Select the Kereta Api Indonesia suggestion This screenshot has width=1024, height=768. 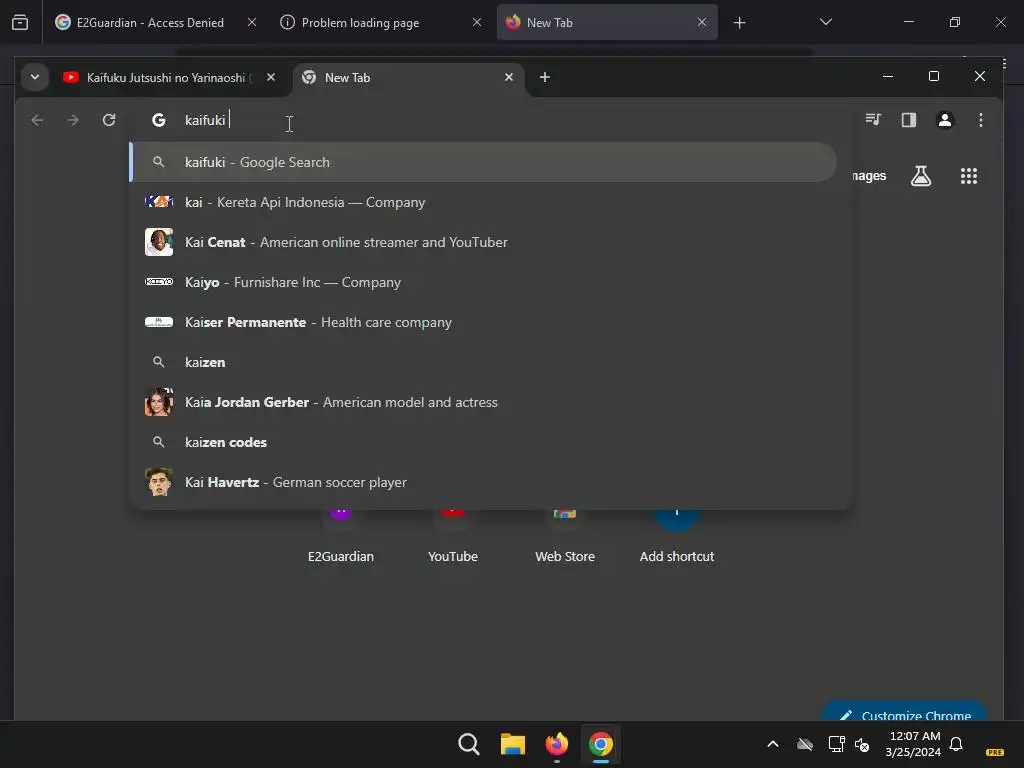483,202
